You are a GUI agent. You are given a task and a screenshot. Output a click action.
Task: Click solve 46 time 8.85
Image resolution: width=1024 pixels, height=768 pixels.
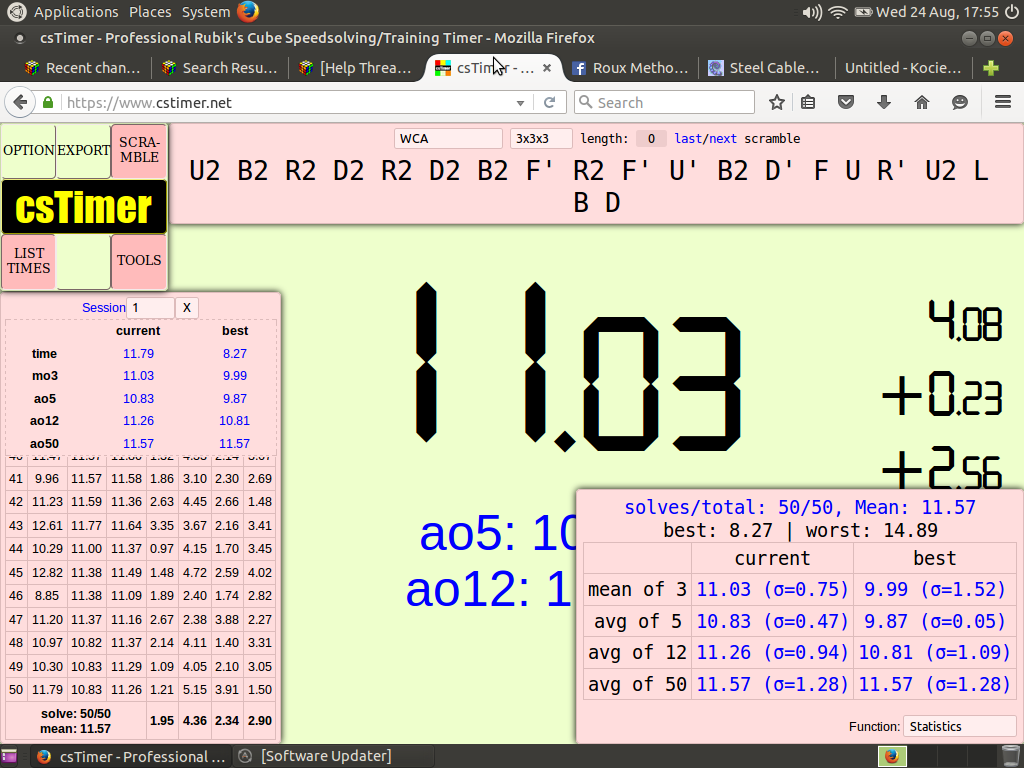coord(47,596)
